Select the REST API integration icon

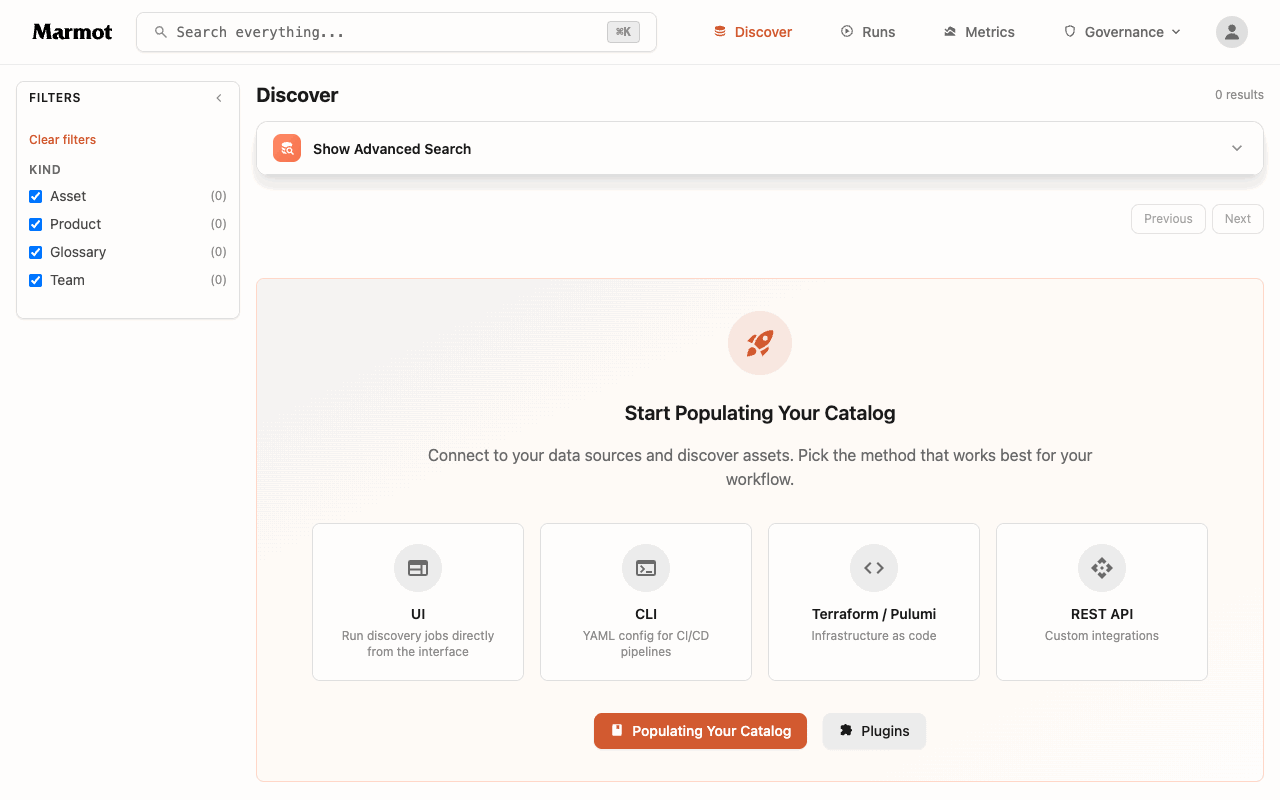[x=1102, y=568]
